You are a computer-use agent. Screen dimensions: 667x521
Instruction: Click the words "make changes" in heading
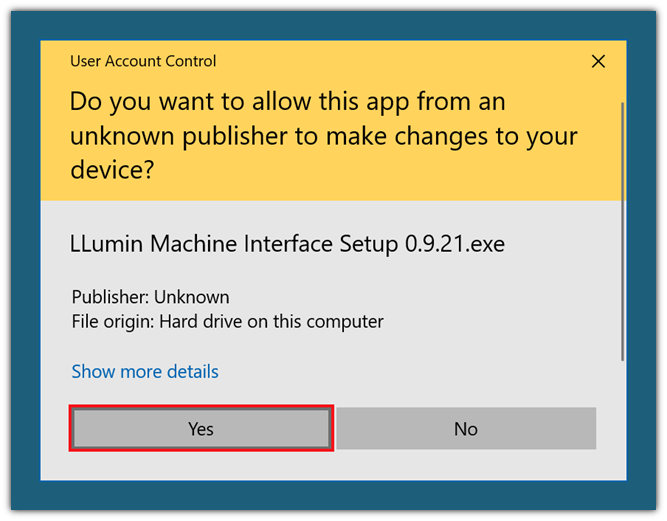coord(416,136)
